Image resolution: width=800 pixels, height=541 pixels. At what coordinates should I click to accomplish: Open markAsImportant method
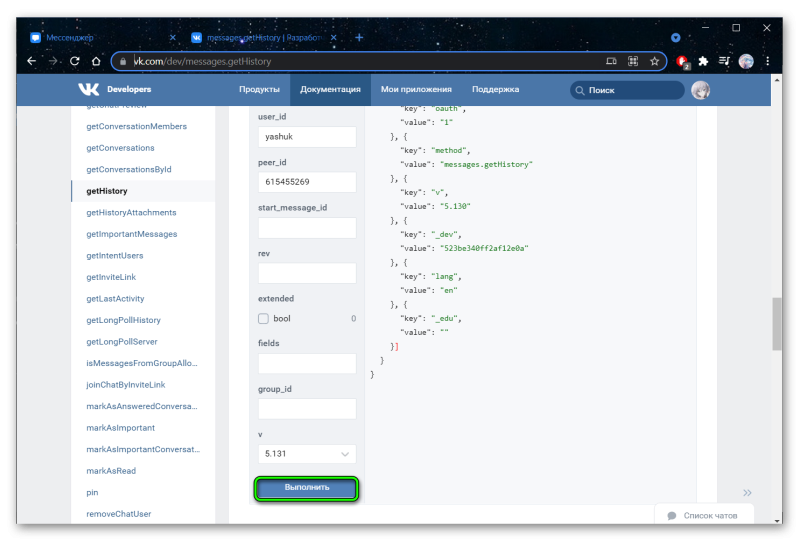tap(120, 428)
